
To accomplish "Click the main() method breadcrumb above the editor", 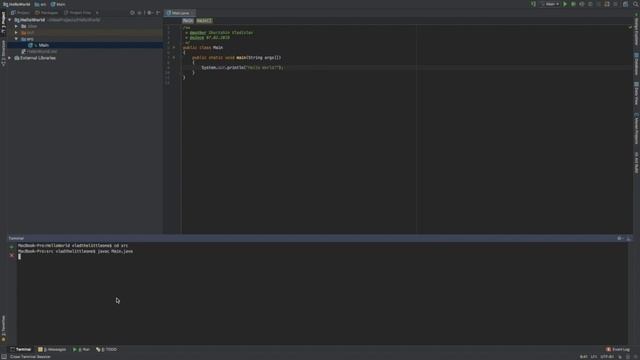I will (x=204, y=20).
